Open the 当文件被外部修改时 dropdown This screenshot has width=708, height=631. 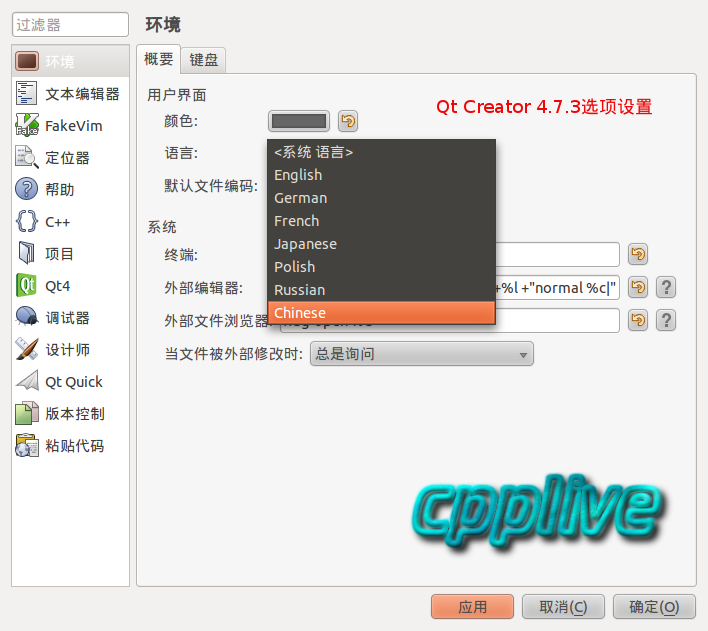[x=421, y=354]
